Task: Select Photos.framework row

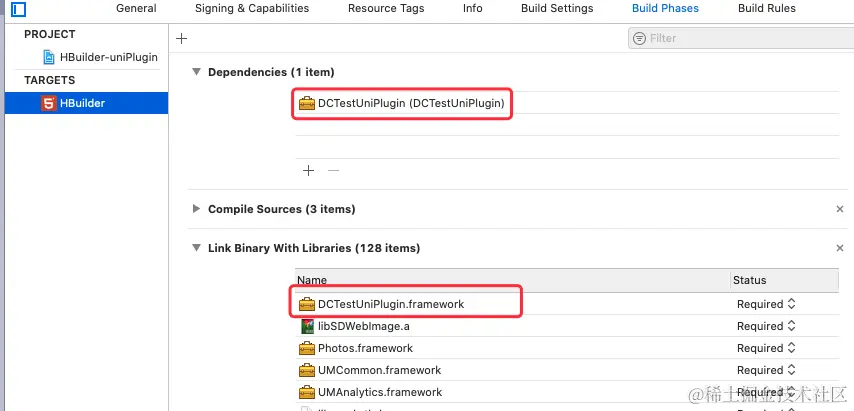Action: tap(567, 348)
